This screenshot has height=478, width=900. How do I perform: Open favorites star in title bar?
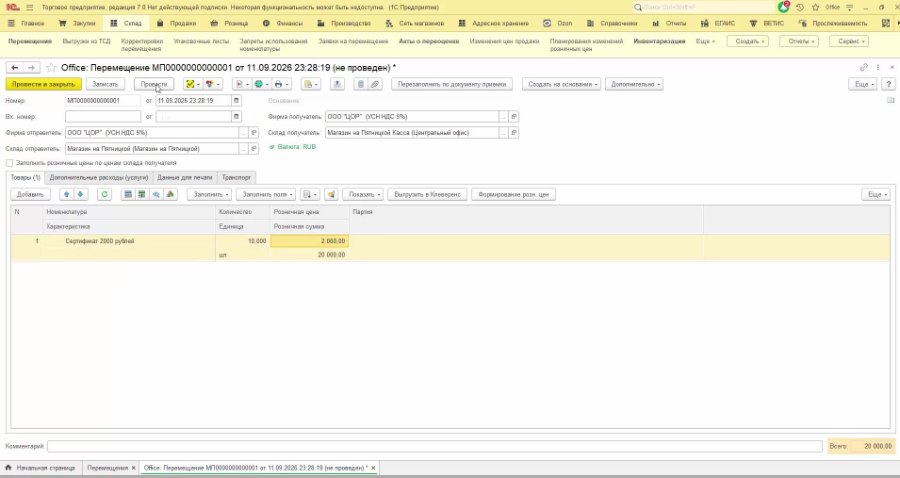pos(816,7)
